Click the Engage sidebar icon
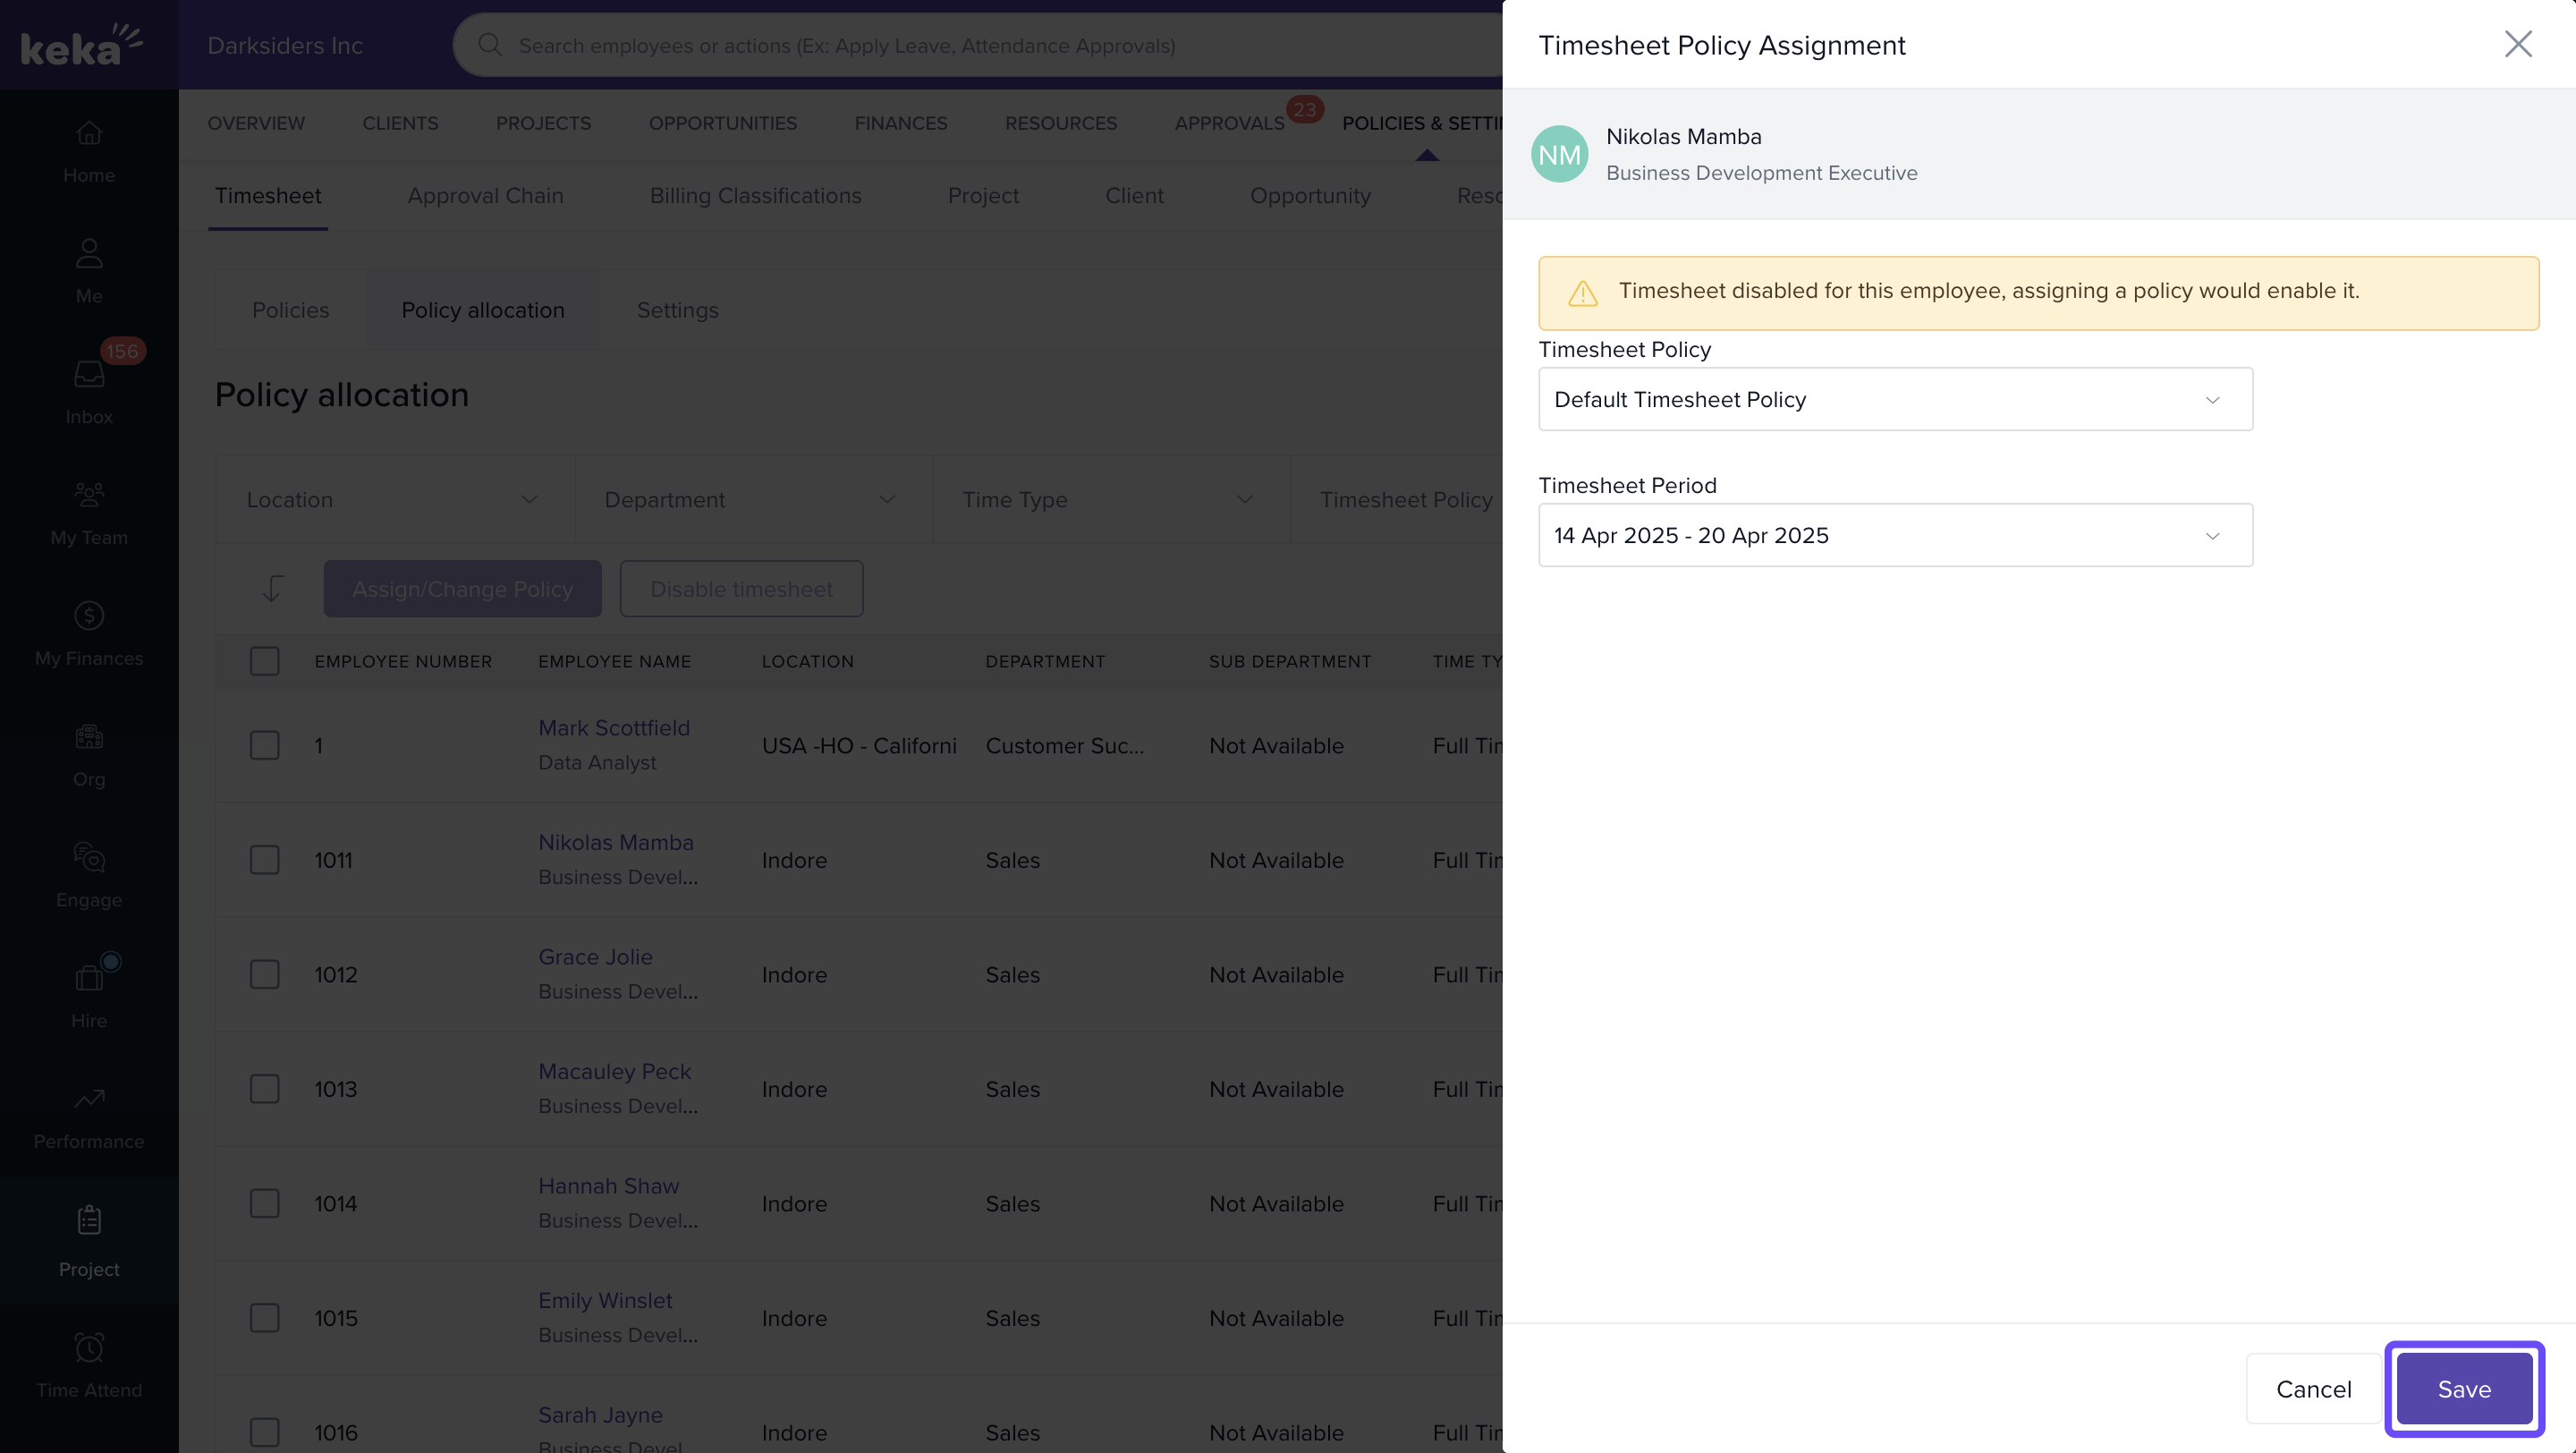This screenshot has width=2576, height=1453. [89, 857]
